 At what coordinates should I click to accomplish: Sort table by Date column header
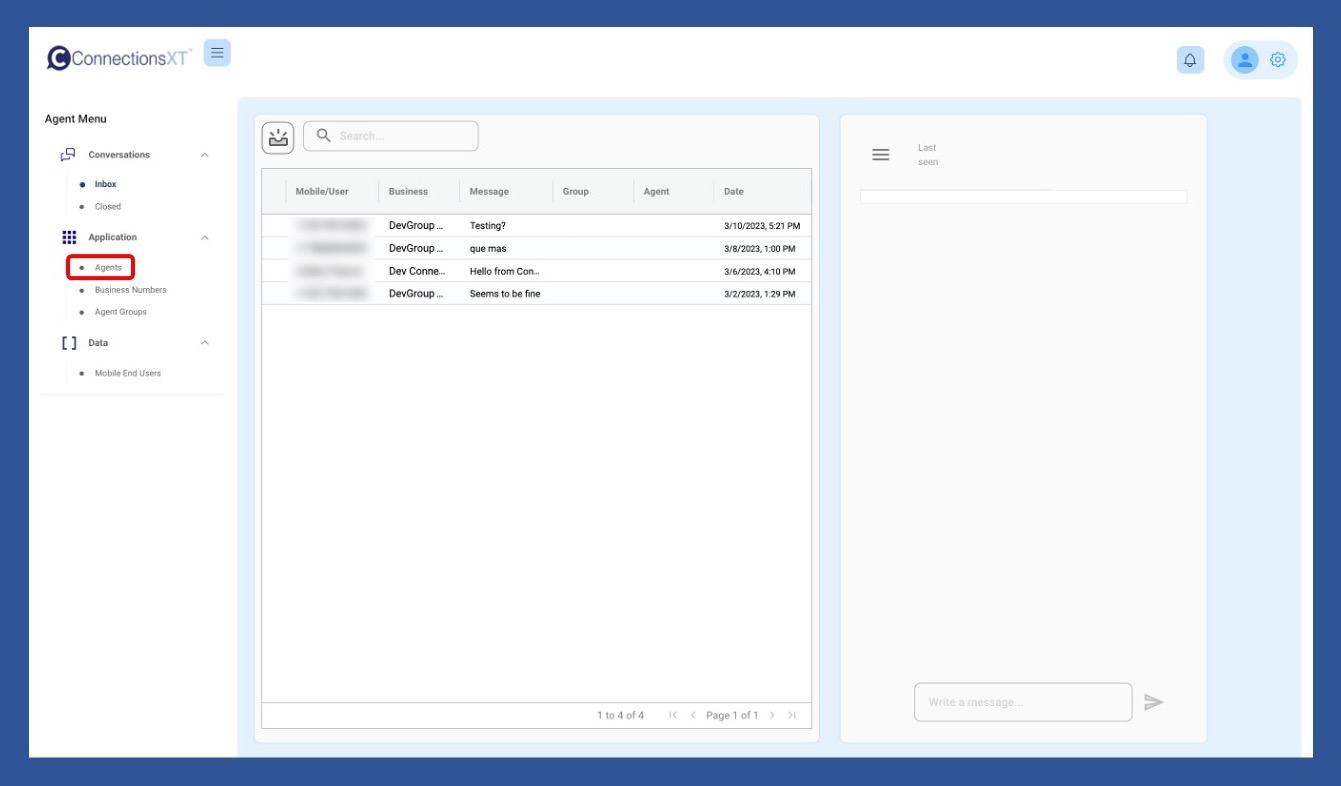(x=734, y=192)
